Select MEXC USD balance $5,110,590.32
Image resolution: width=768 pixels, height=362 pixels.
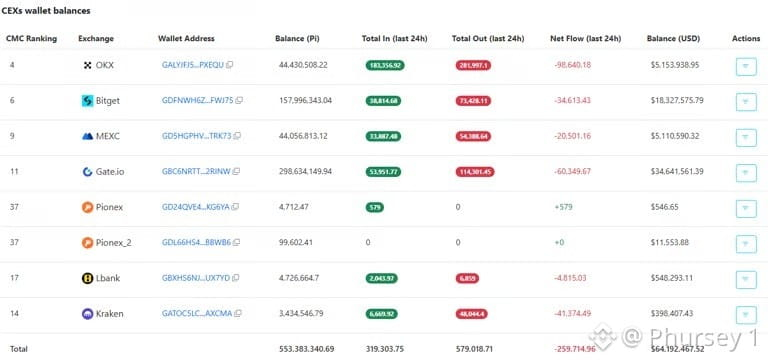675,136
